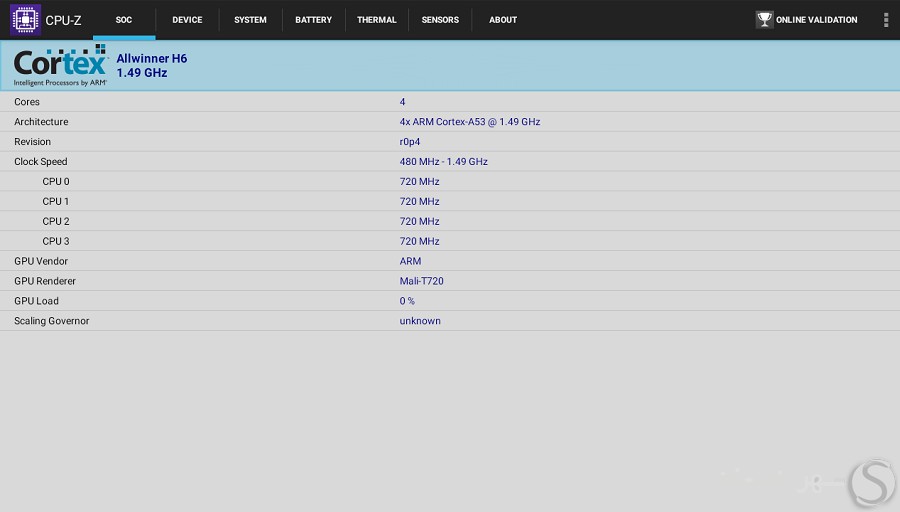Click the r0p4 revision value
The image size is (900, 512).
[x=410, y=142]
